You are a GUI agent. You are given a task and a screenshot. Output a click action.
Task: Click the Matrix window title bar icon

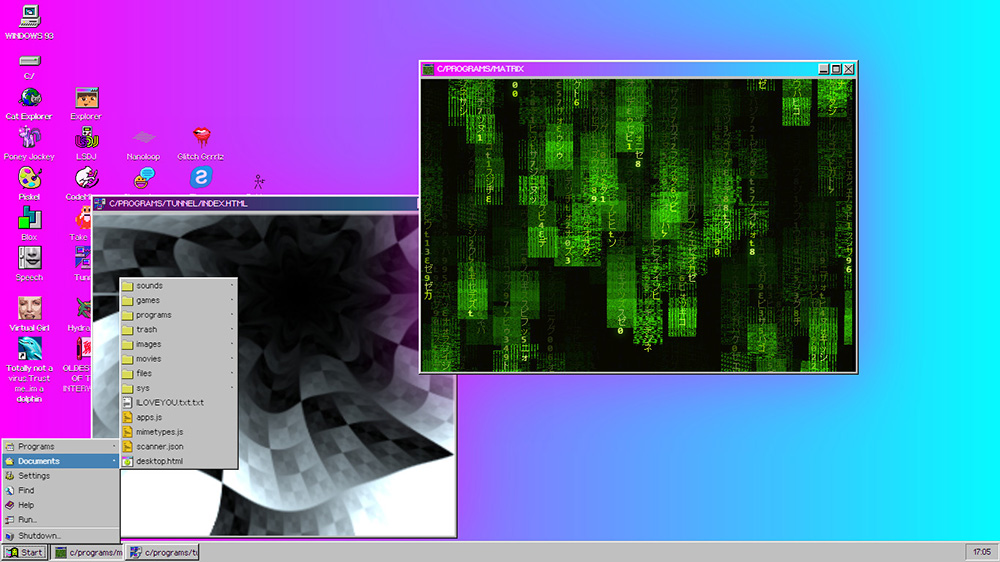click(429, 69)
